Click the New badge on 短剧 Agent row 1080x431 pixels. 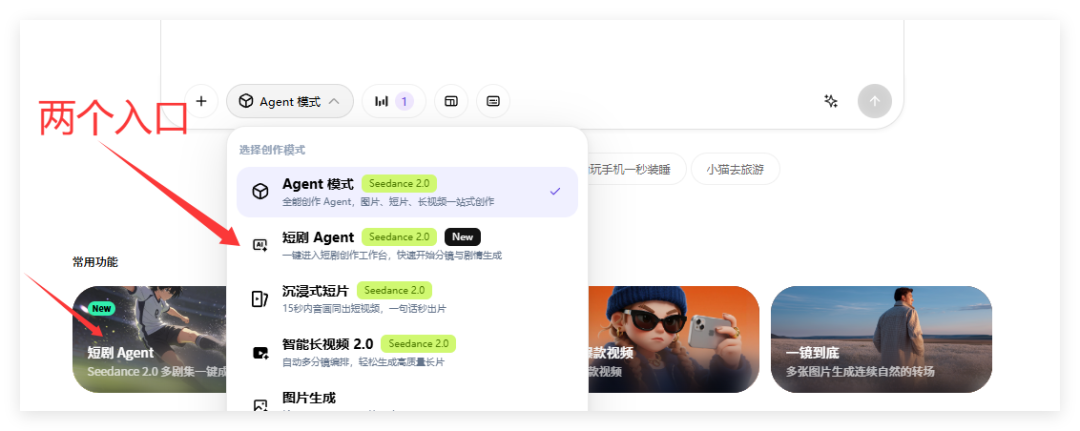(x=462, y=237)
